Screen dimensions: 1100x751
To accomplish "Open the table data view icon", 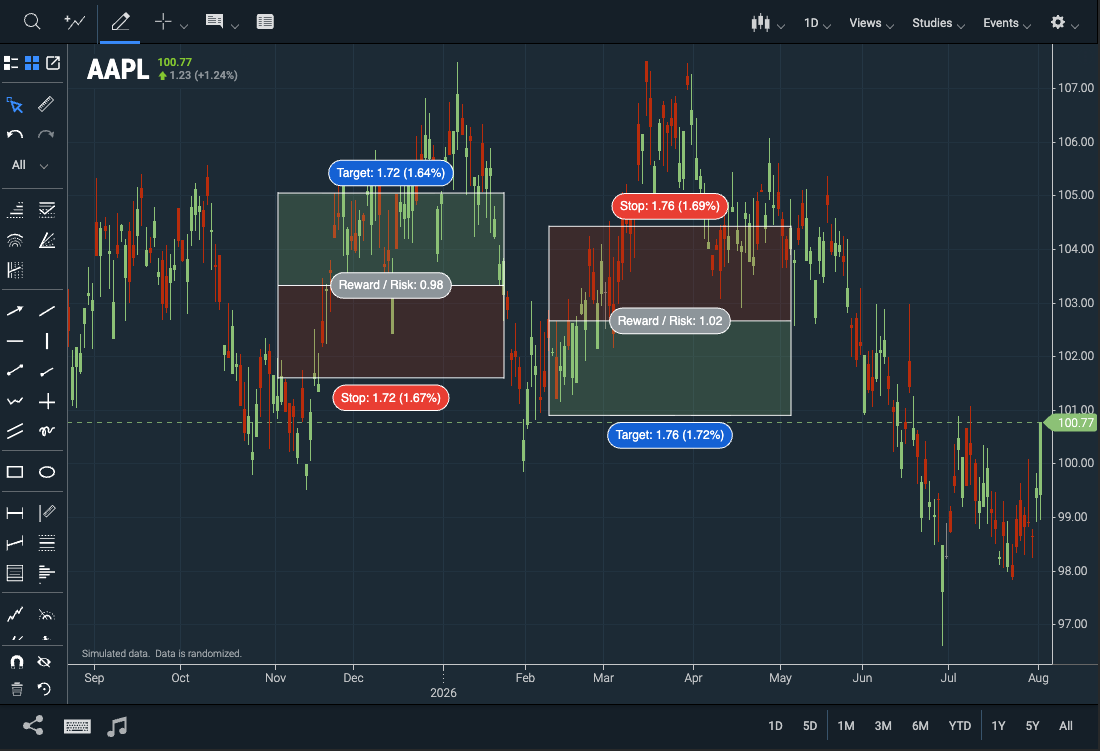I will tap(265, 22).
